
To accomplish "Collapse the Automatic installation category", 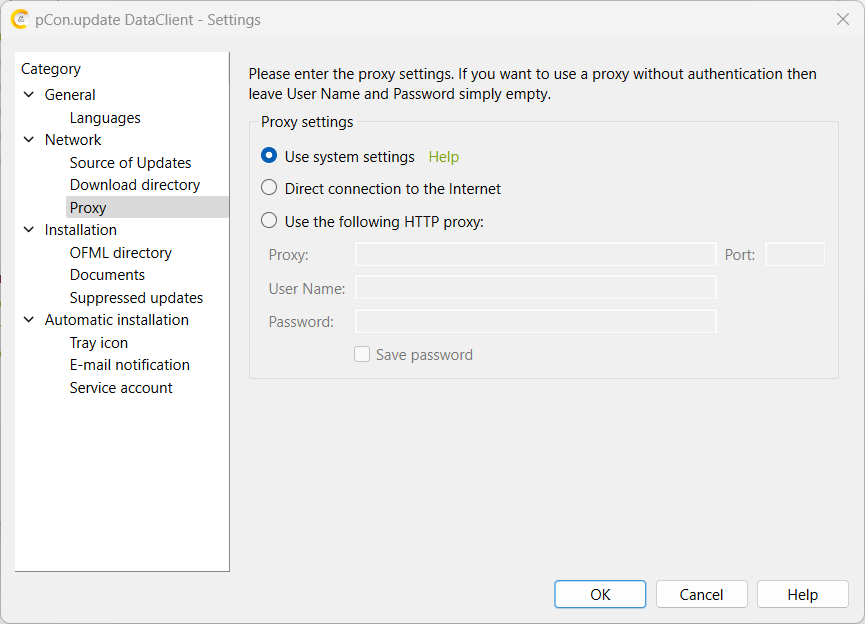I will 29,319.
